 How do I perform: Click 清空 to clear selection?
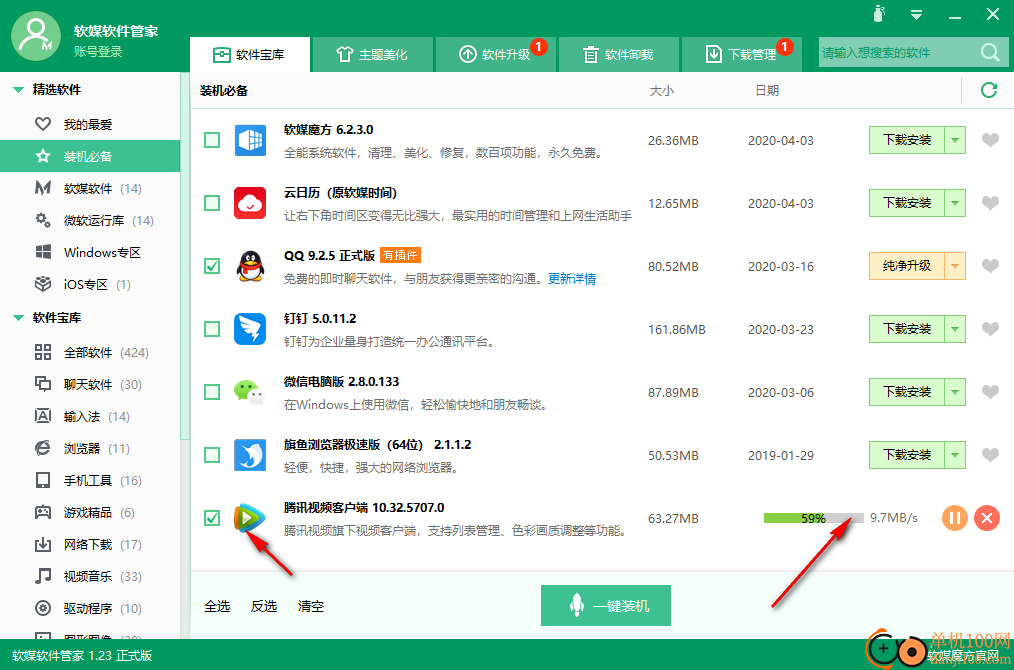310,606
